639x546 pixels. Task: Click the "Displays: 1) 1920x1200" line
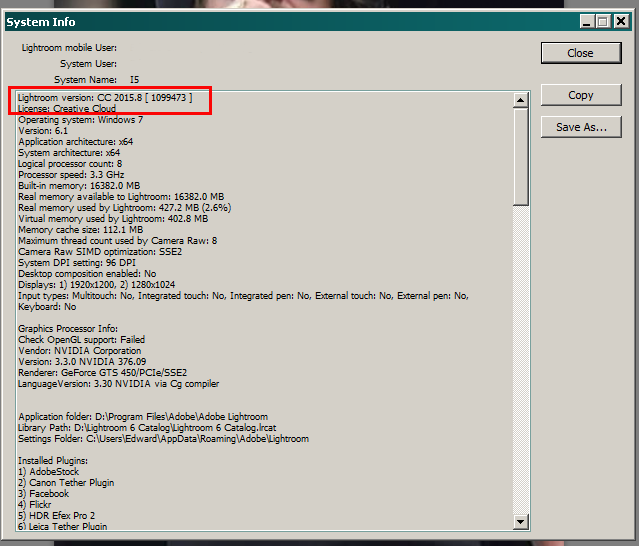(x=96, y=285)
